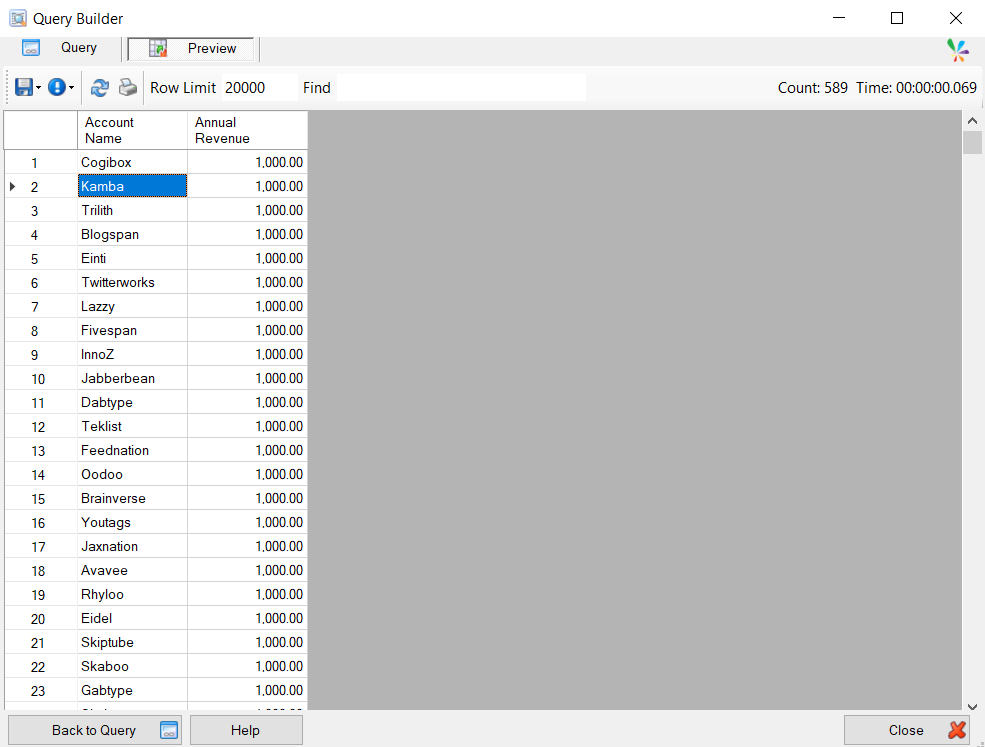The image size is (985, 747).
Task: Click the Account Name column header
Action: (133, 130)
